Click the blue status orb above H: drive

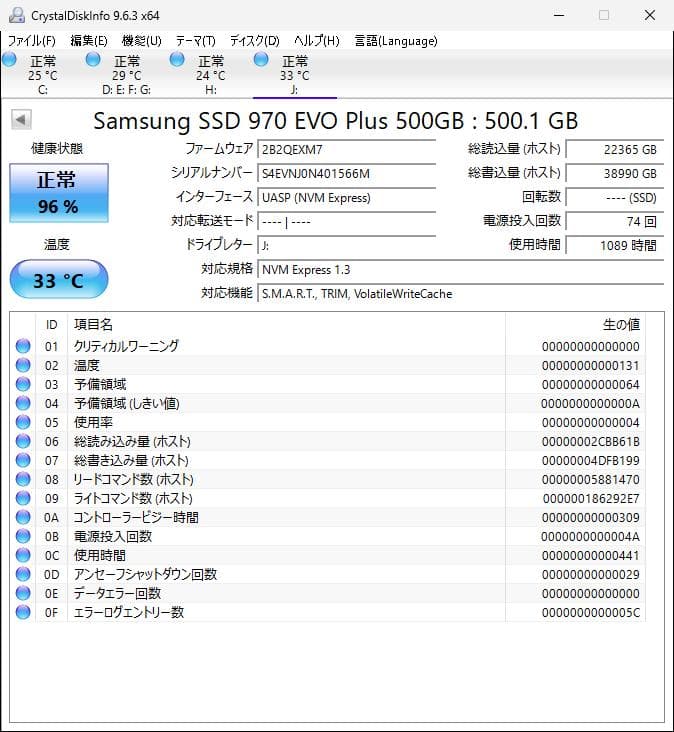(177, 59)
